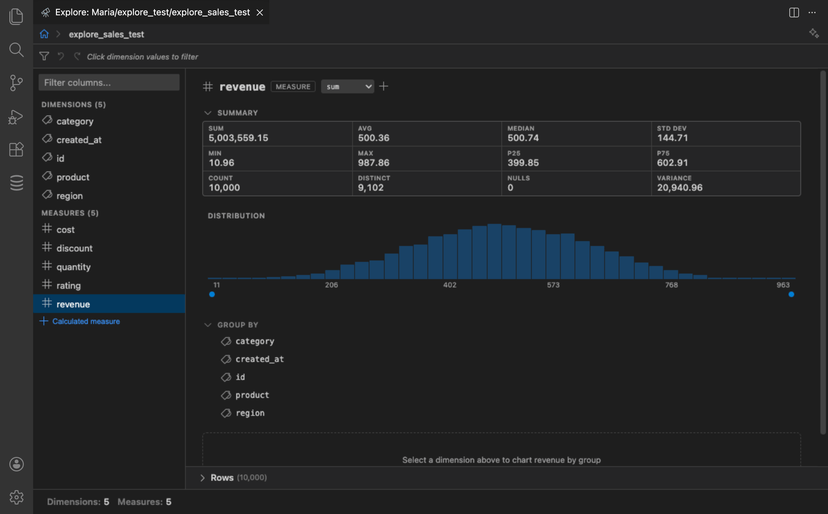This screenshot has width=828, height=514.
Task: Click the MEASURE badge next to revenue
Action: coord(293,87)
